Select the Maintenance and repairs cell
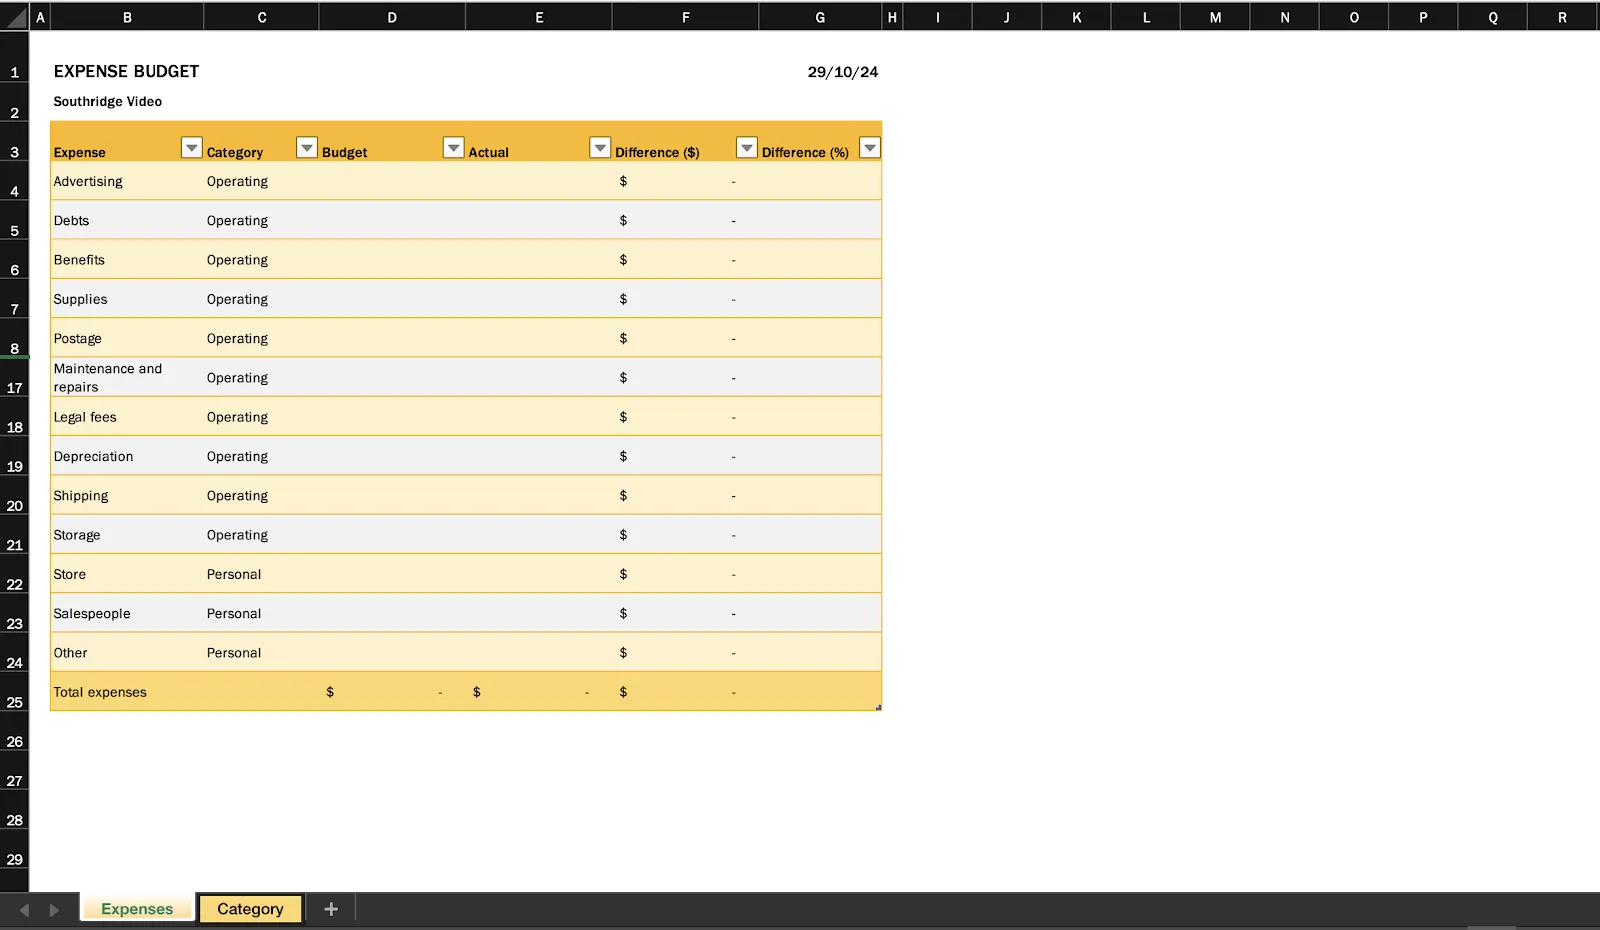 point(127,378)
